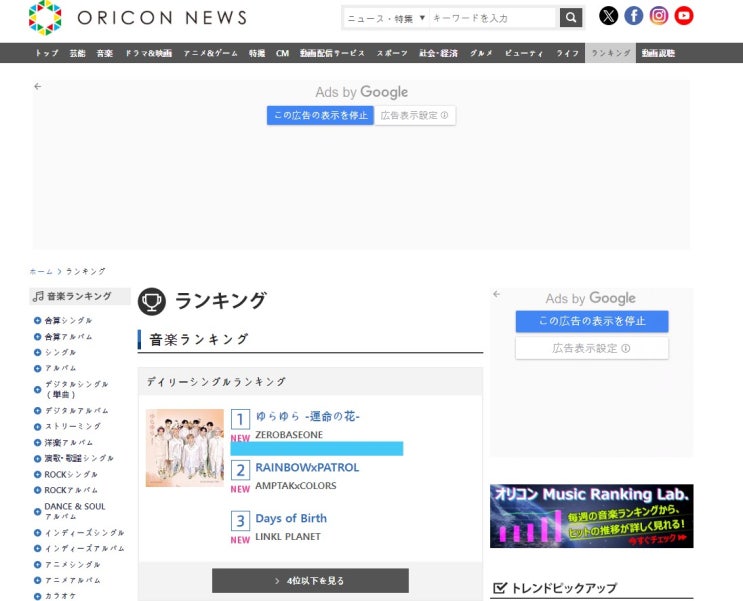Open DANCE & SOUL アルバム ranking link

(75, 511)
